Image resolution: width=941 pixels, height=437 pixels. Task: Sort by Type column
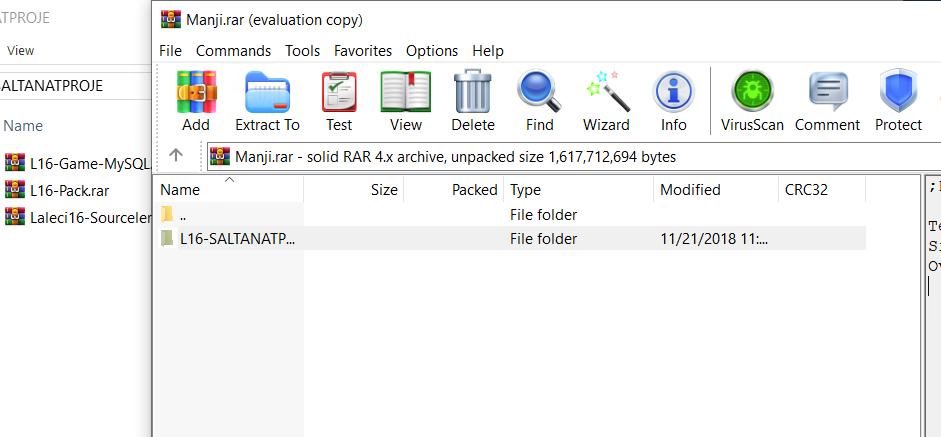tap(579, 190)
